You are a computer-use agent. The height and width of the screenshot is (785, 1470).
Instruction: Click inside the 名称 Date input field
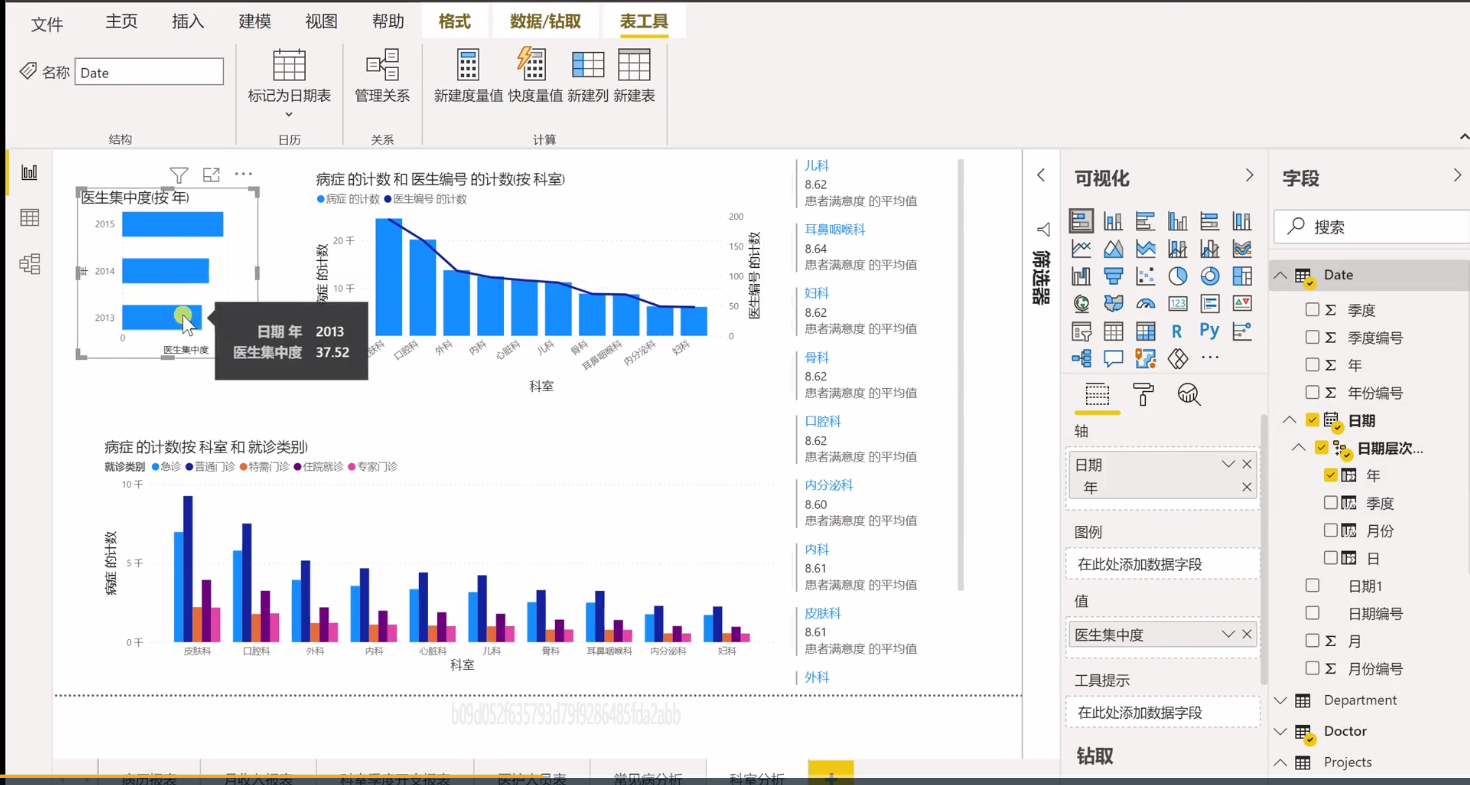148,71
